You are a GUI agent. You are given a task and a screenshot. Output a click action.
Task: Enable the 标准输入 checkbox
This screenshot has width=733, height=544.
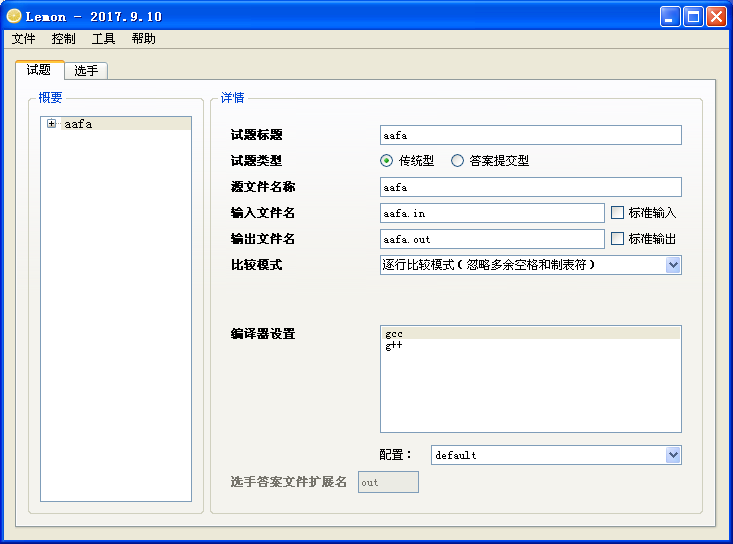618,213
